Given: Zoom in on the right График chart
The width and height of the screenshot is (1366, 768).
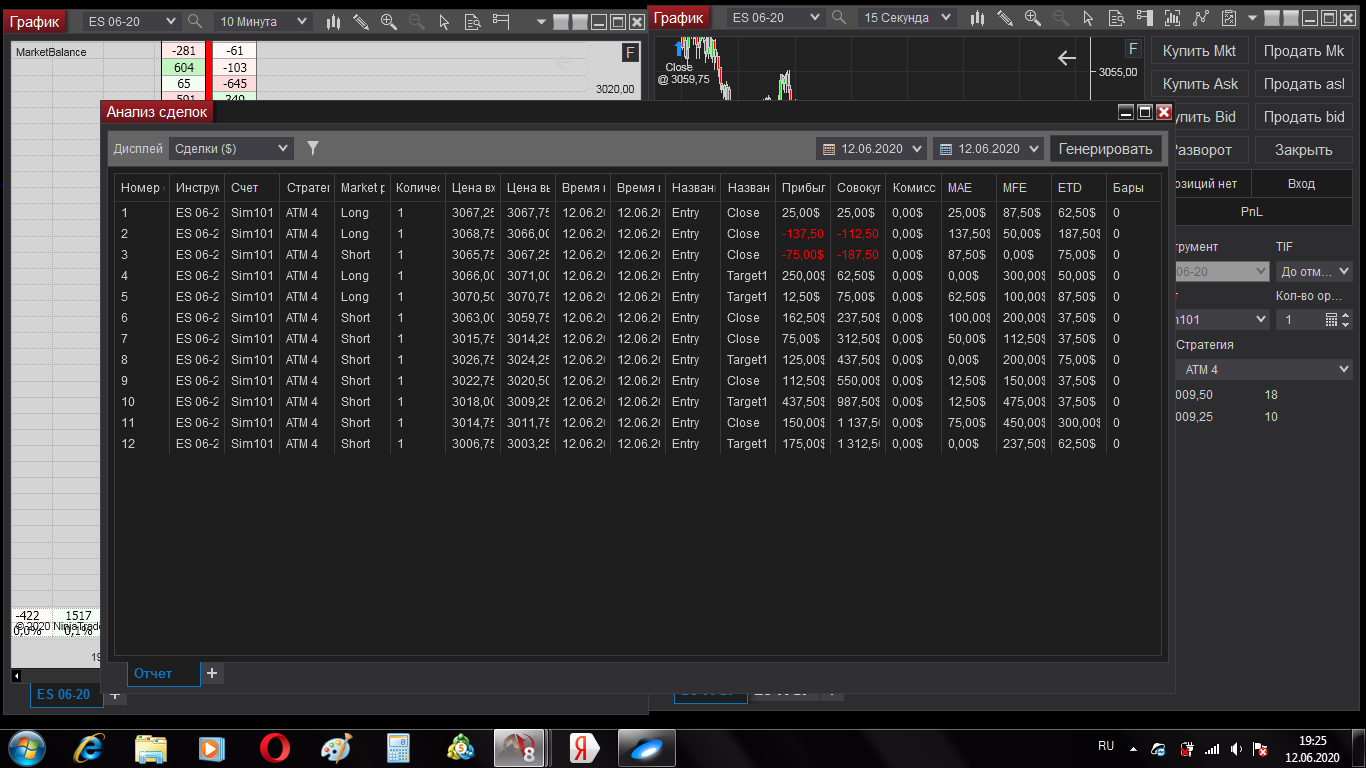Looking at the screenshot, I should [1032, 18].
